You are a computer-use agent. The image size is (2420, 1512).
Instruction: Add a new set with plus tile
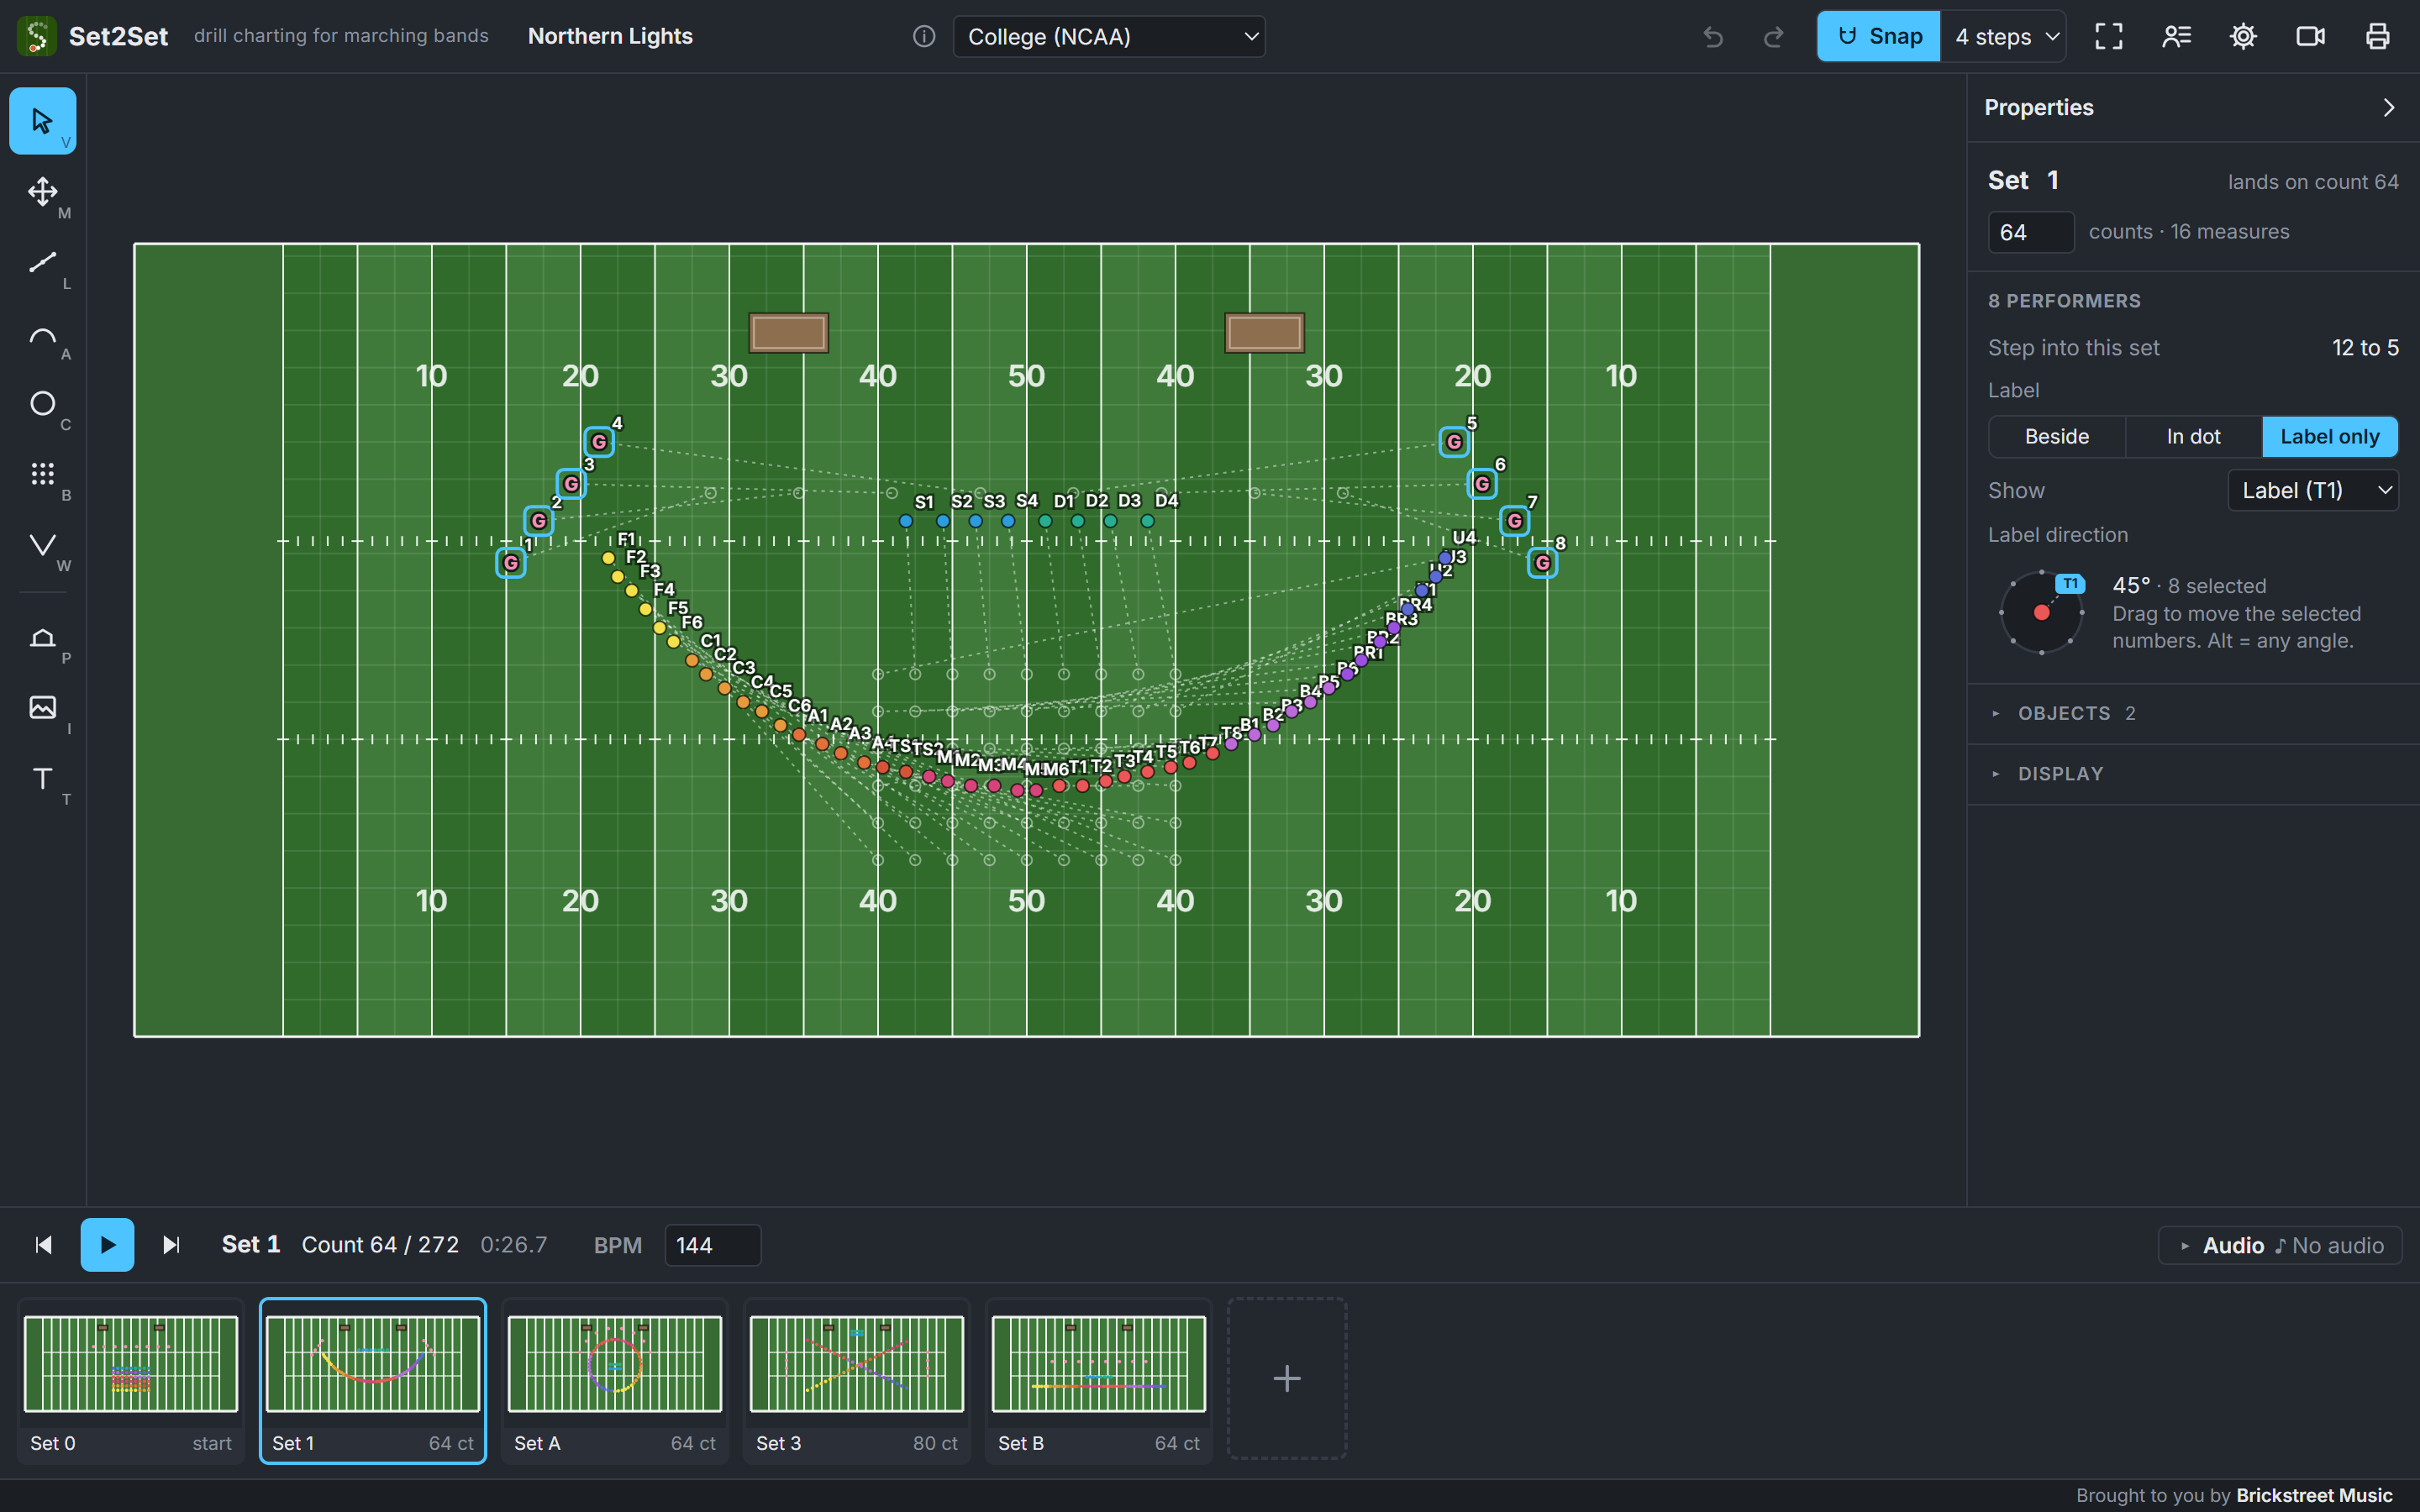point(1287,1379)
